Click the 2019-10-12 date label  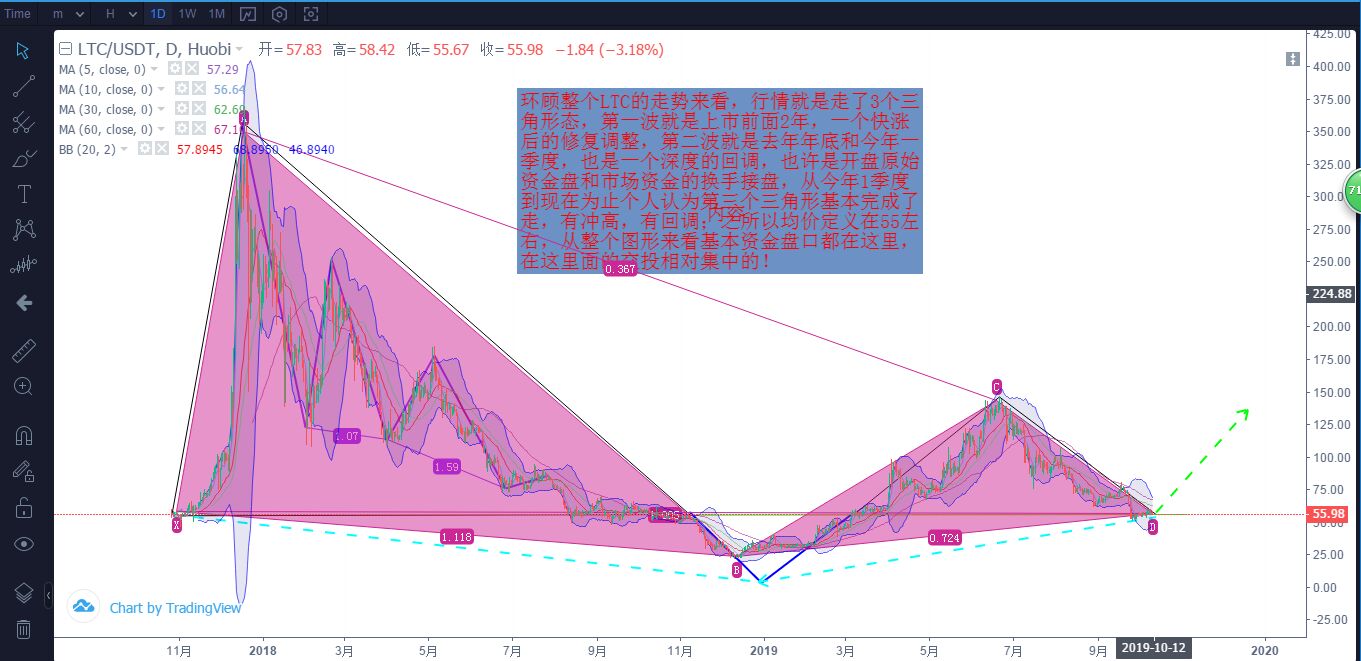pyautogui.click(x=1154, y=647)
